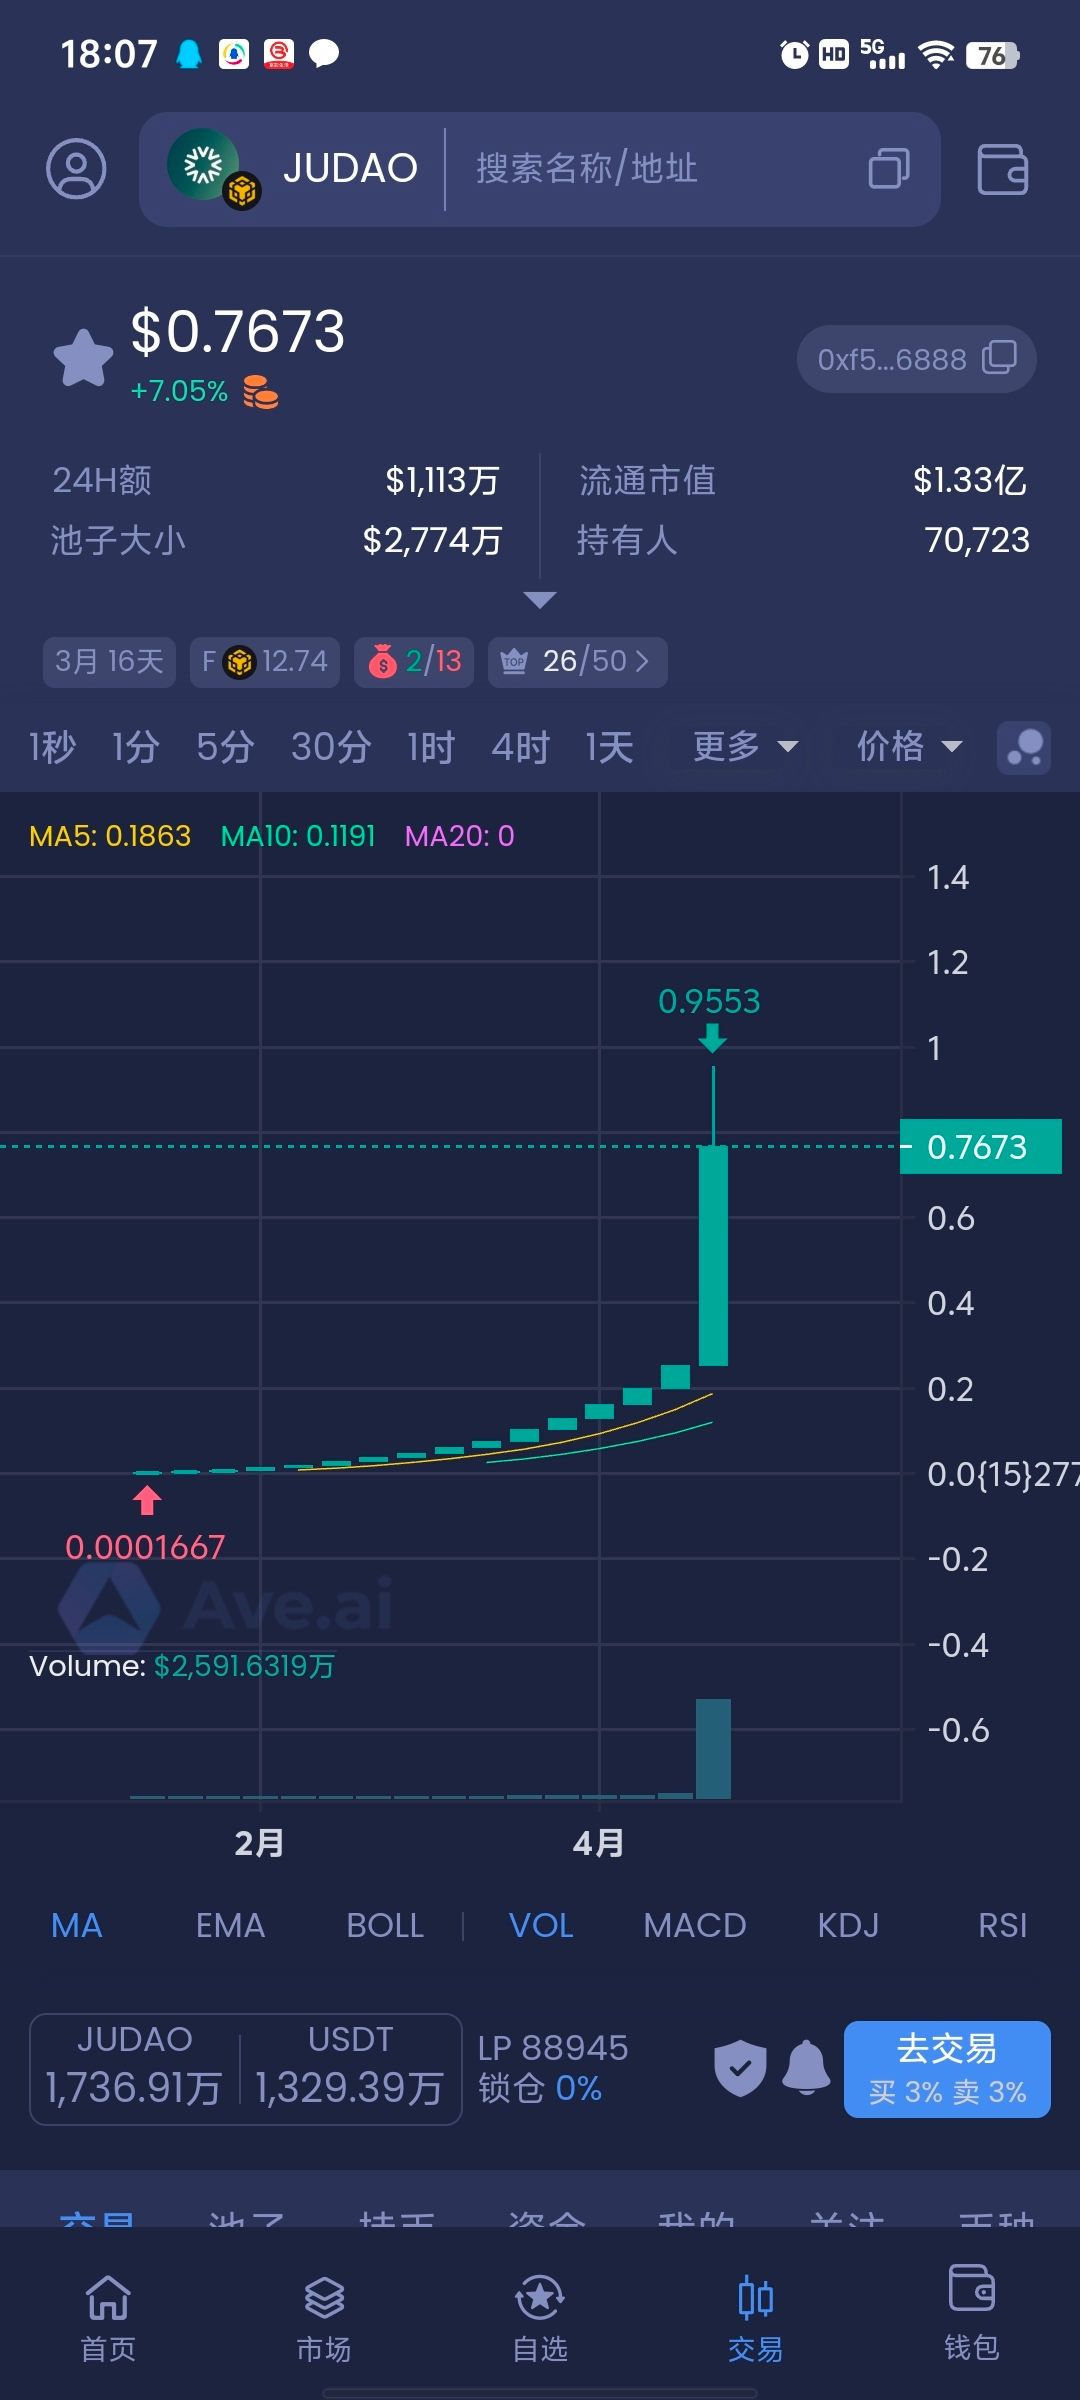Open the 价格 display dropdown

[909, 747]
